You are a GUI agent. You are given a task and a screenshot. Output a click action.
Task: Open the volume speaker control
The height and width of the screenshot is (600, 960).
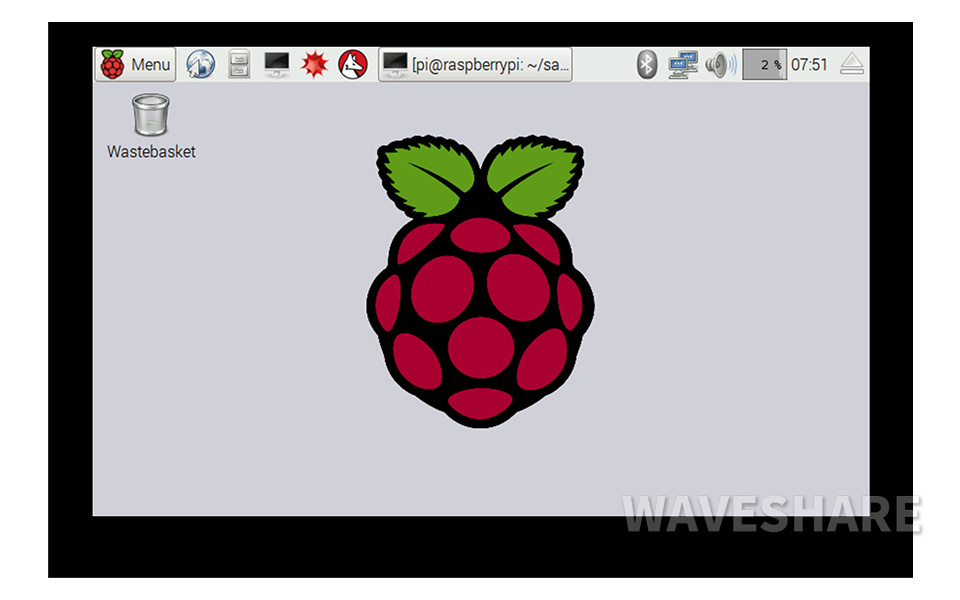(x=719, y=65)
